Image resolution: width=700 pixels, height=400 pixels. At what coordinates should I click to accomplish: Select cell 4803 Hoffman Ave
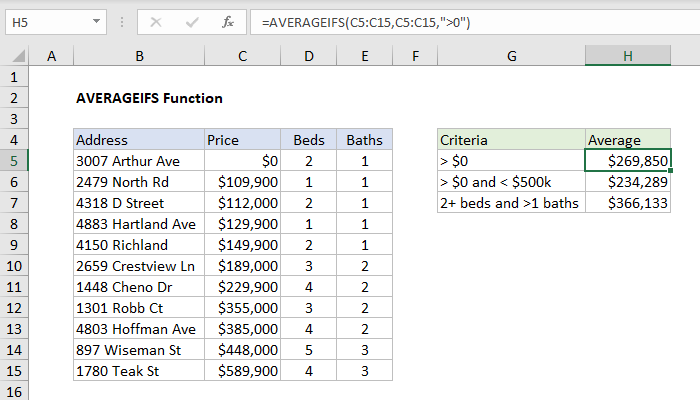pyautogui.click(x=139, y=329)
